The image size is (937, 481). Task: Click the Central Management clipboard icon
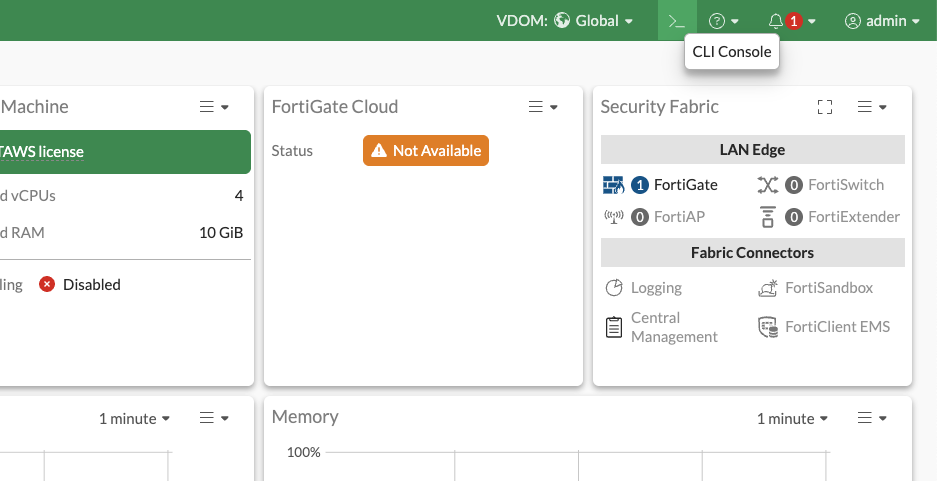tap(614, 327)
